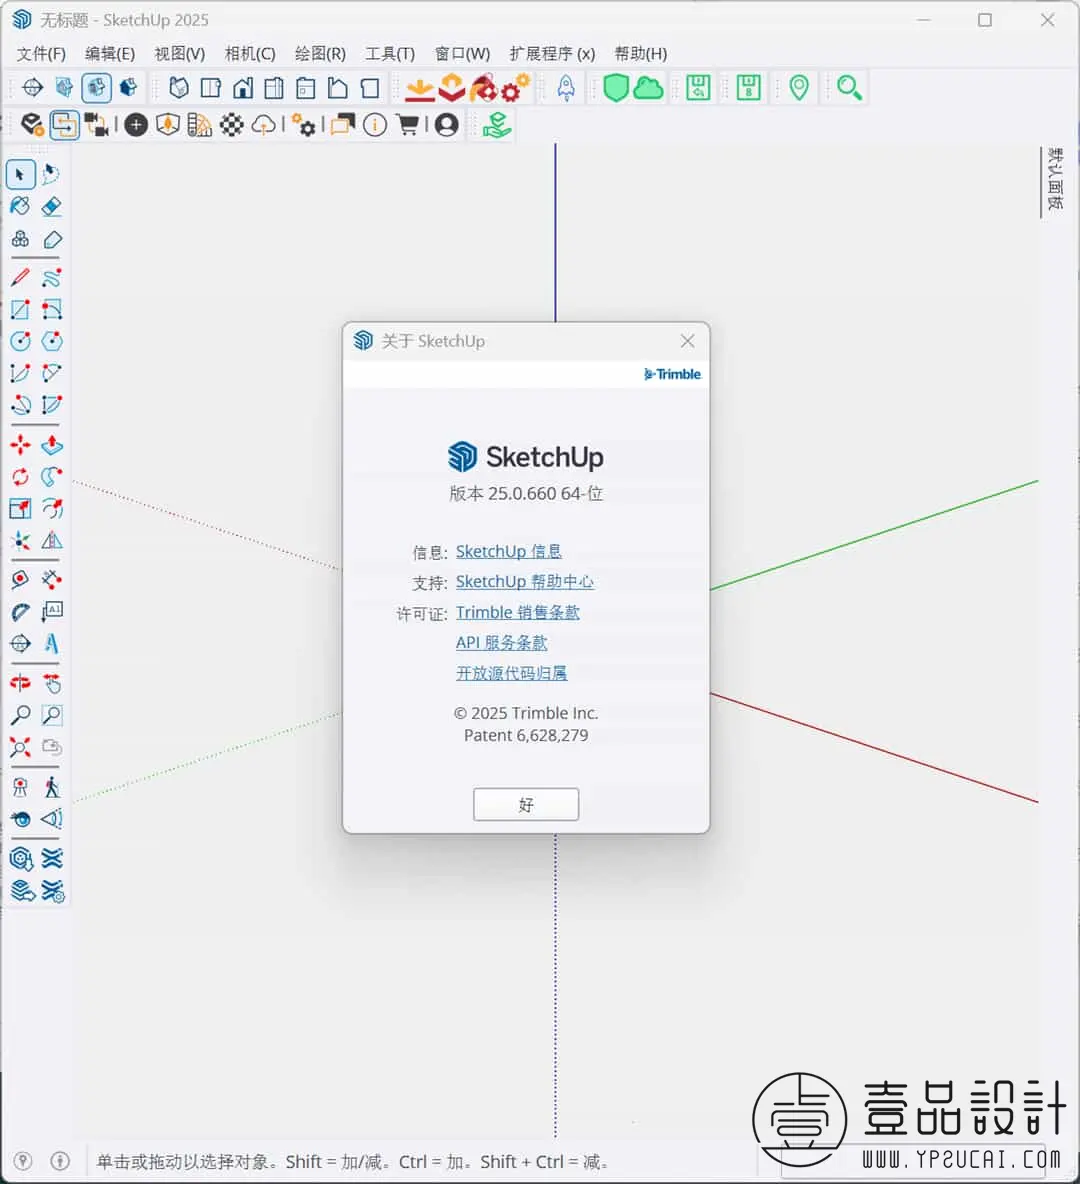
Task: Open the SketchUp 帮助中心 link
Action: (x=524, y=581)
